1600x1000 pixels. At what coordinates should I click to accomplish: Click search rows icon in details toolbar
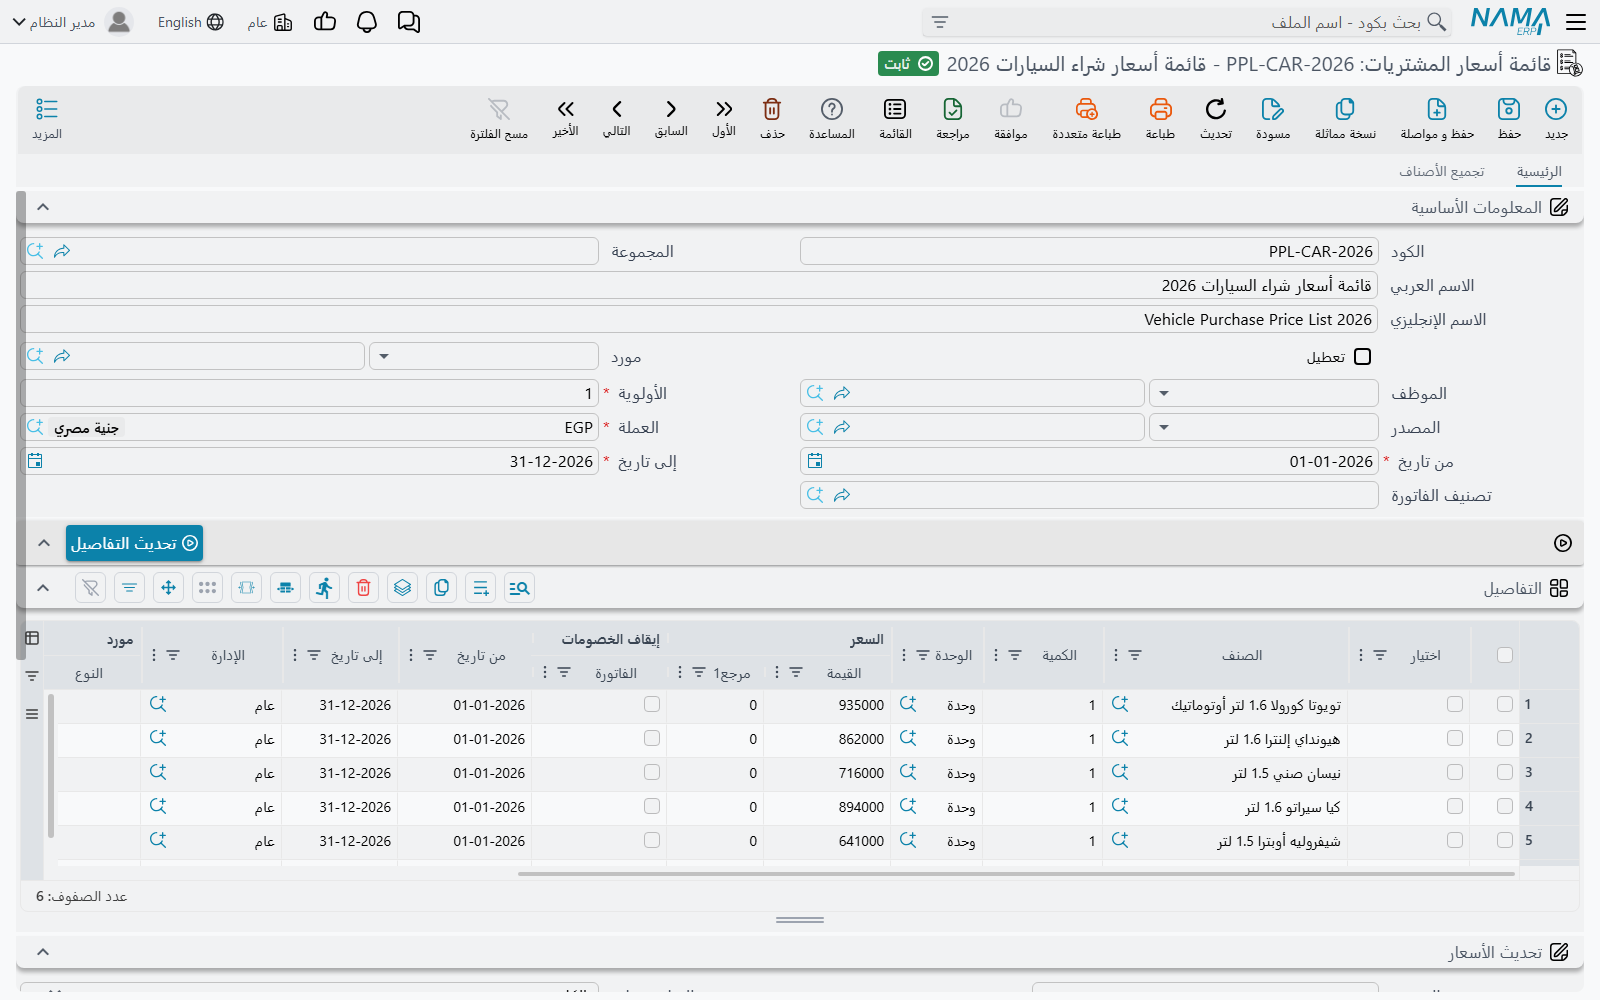click(x=520, y=588)
